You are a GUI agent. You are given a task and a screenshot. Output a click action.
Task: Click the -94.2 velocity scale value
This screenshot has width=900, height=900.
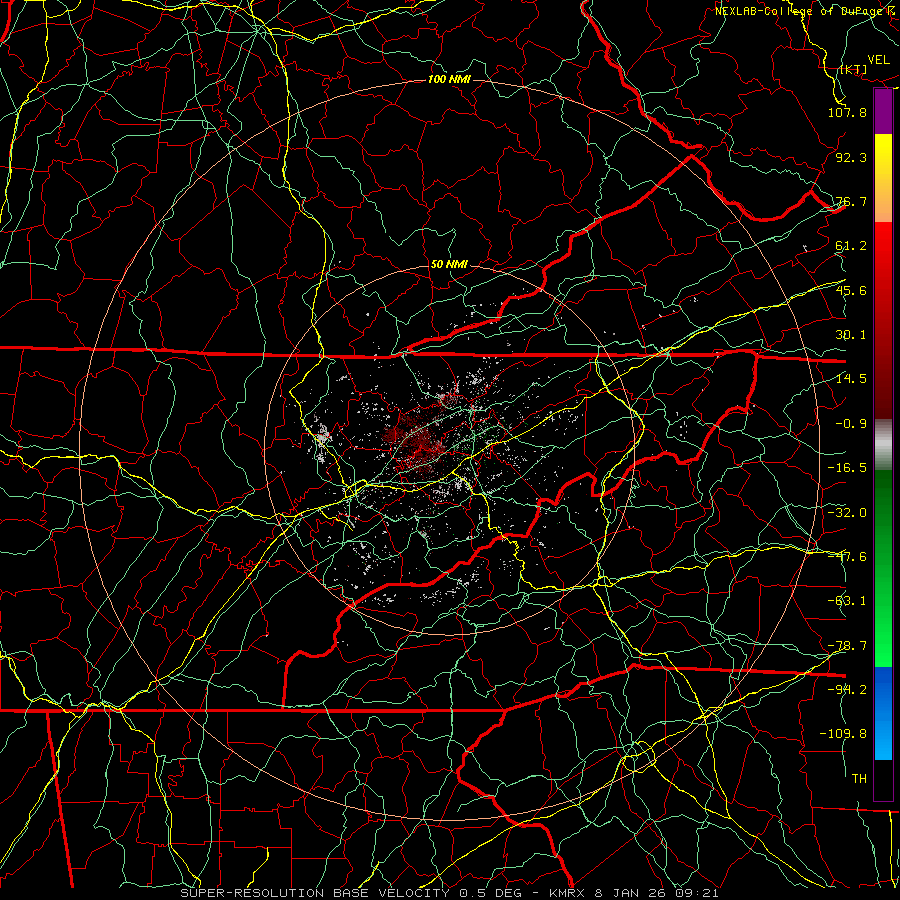point(847,690)
